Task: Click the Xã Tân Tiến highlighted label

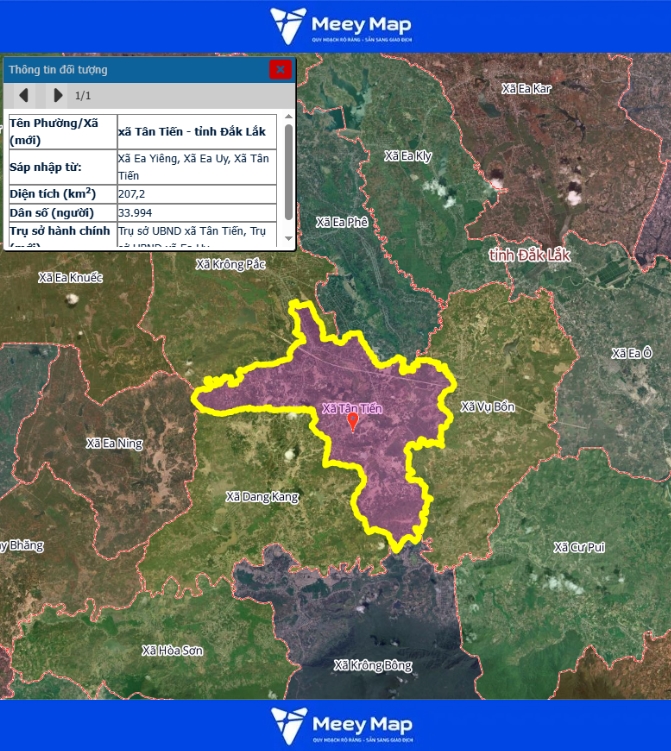Action: click(351, 408)
